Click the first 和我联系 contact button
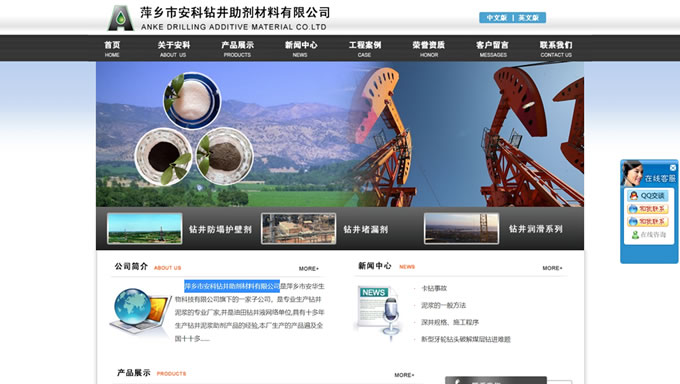The image size is (680, 384). [x=648, y=209]
